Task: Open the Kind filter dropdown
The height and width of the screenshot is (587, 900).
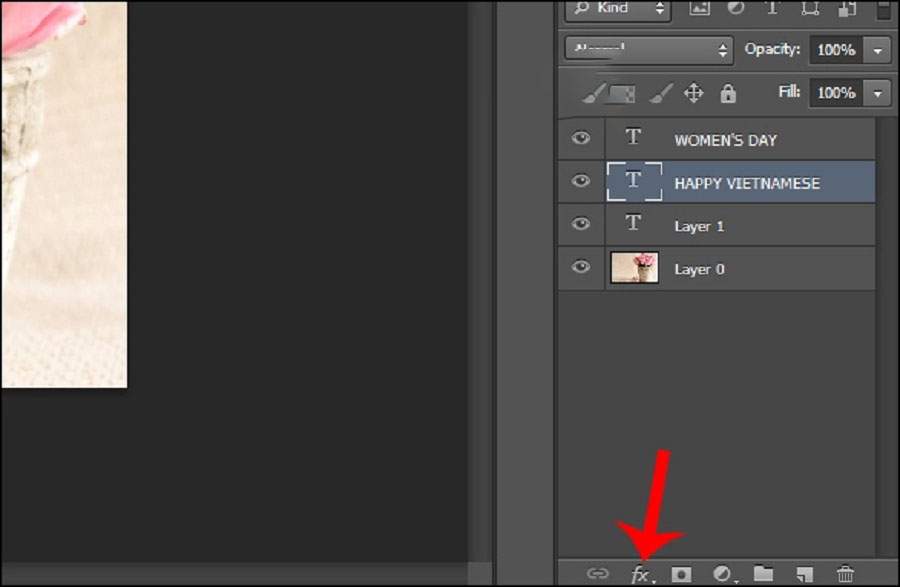Action: pyautogui.click(x=617, y=9)
